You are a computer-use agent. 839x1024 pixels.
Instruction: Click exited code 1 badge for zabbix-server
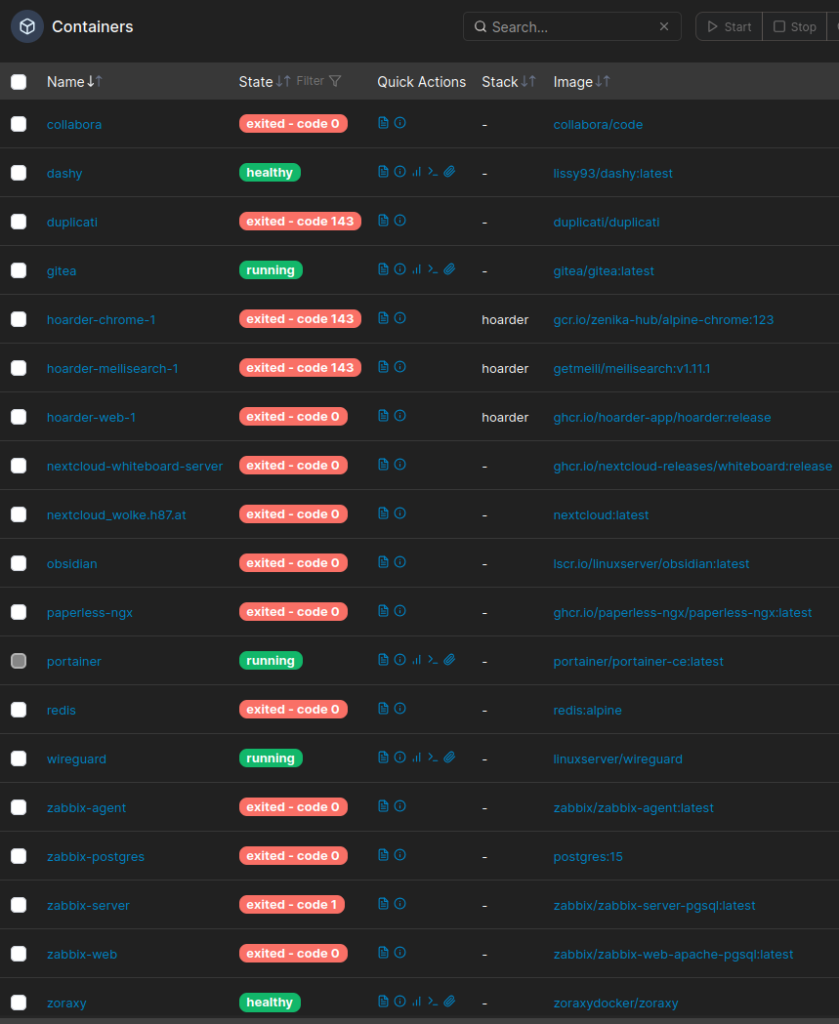(291, 904)
